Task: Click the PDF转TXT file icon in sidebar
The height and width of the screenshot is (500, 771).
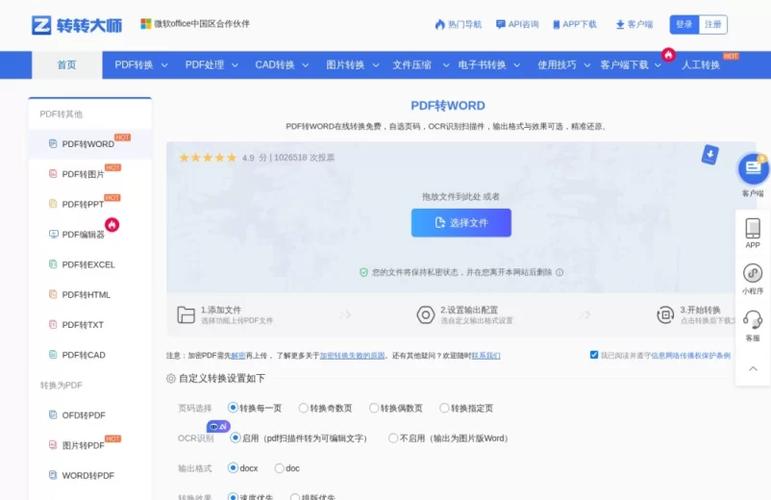Action: [53, 324]
